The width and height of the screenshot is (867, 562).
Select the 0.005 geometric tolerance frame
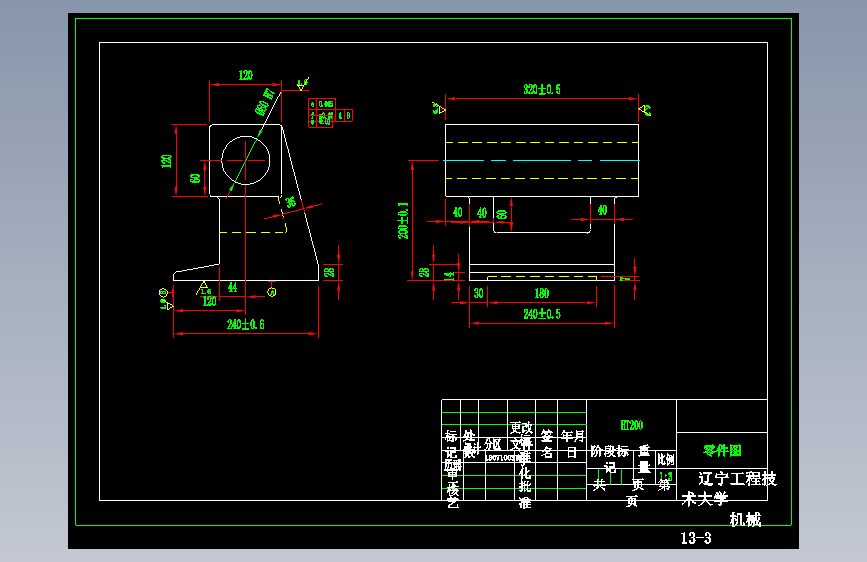(x=322, y=104)
